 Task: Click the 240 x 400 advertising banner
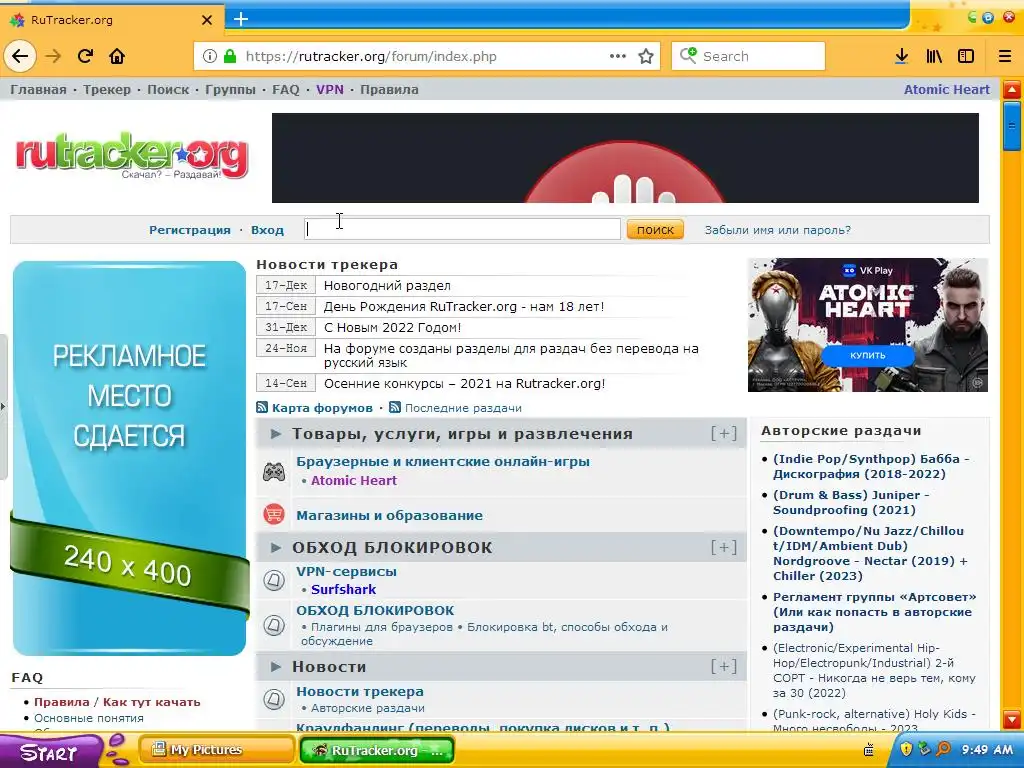point(129,458)
